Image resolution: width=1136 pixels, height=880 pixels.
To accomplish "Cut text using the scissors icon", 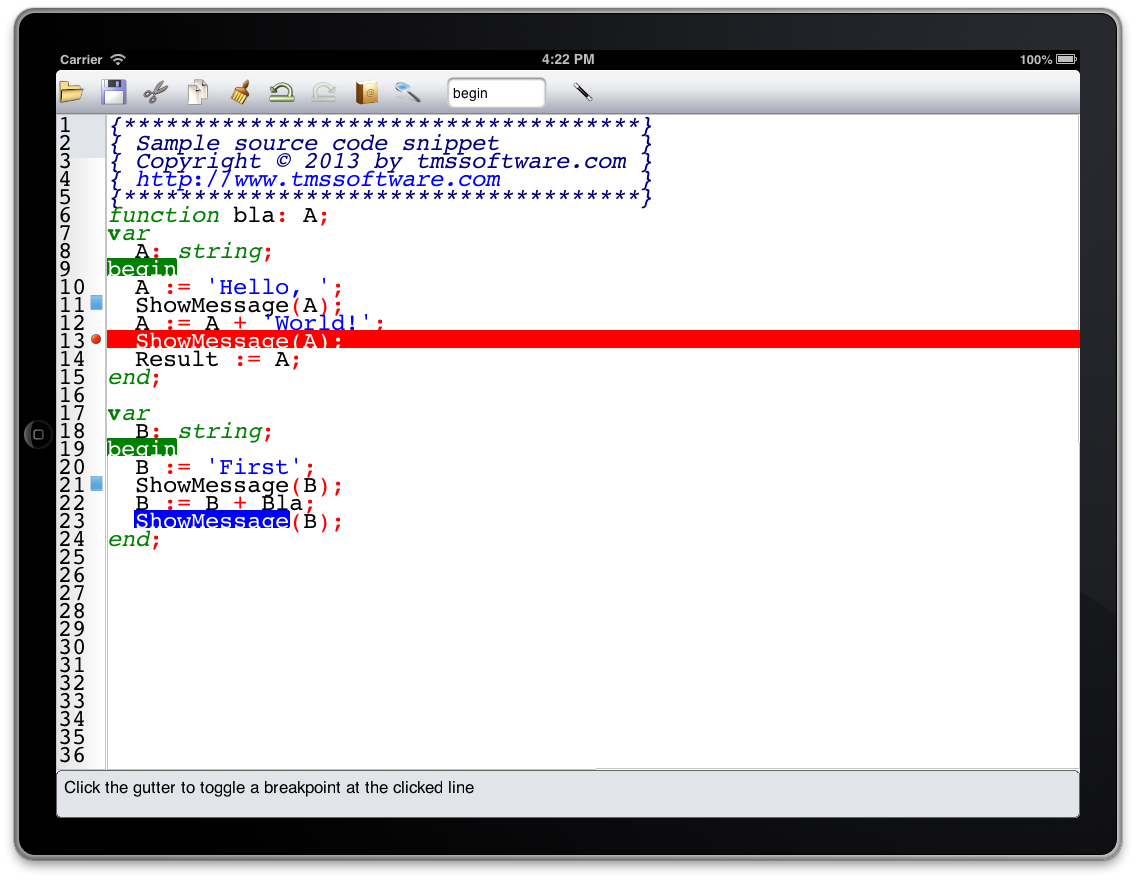I will tap(155, 92).
